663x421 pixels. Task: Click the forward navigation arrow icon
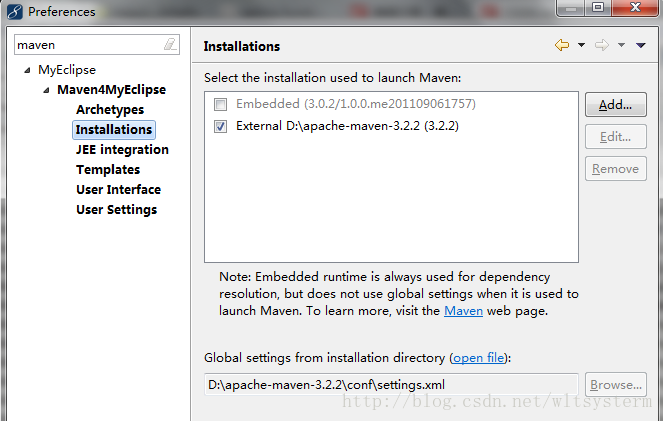(x=602, y=45)
